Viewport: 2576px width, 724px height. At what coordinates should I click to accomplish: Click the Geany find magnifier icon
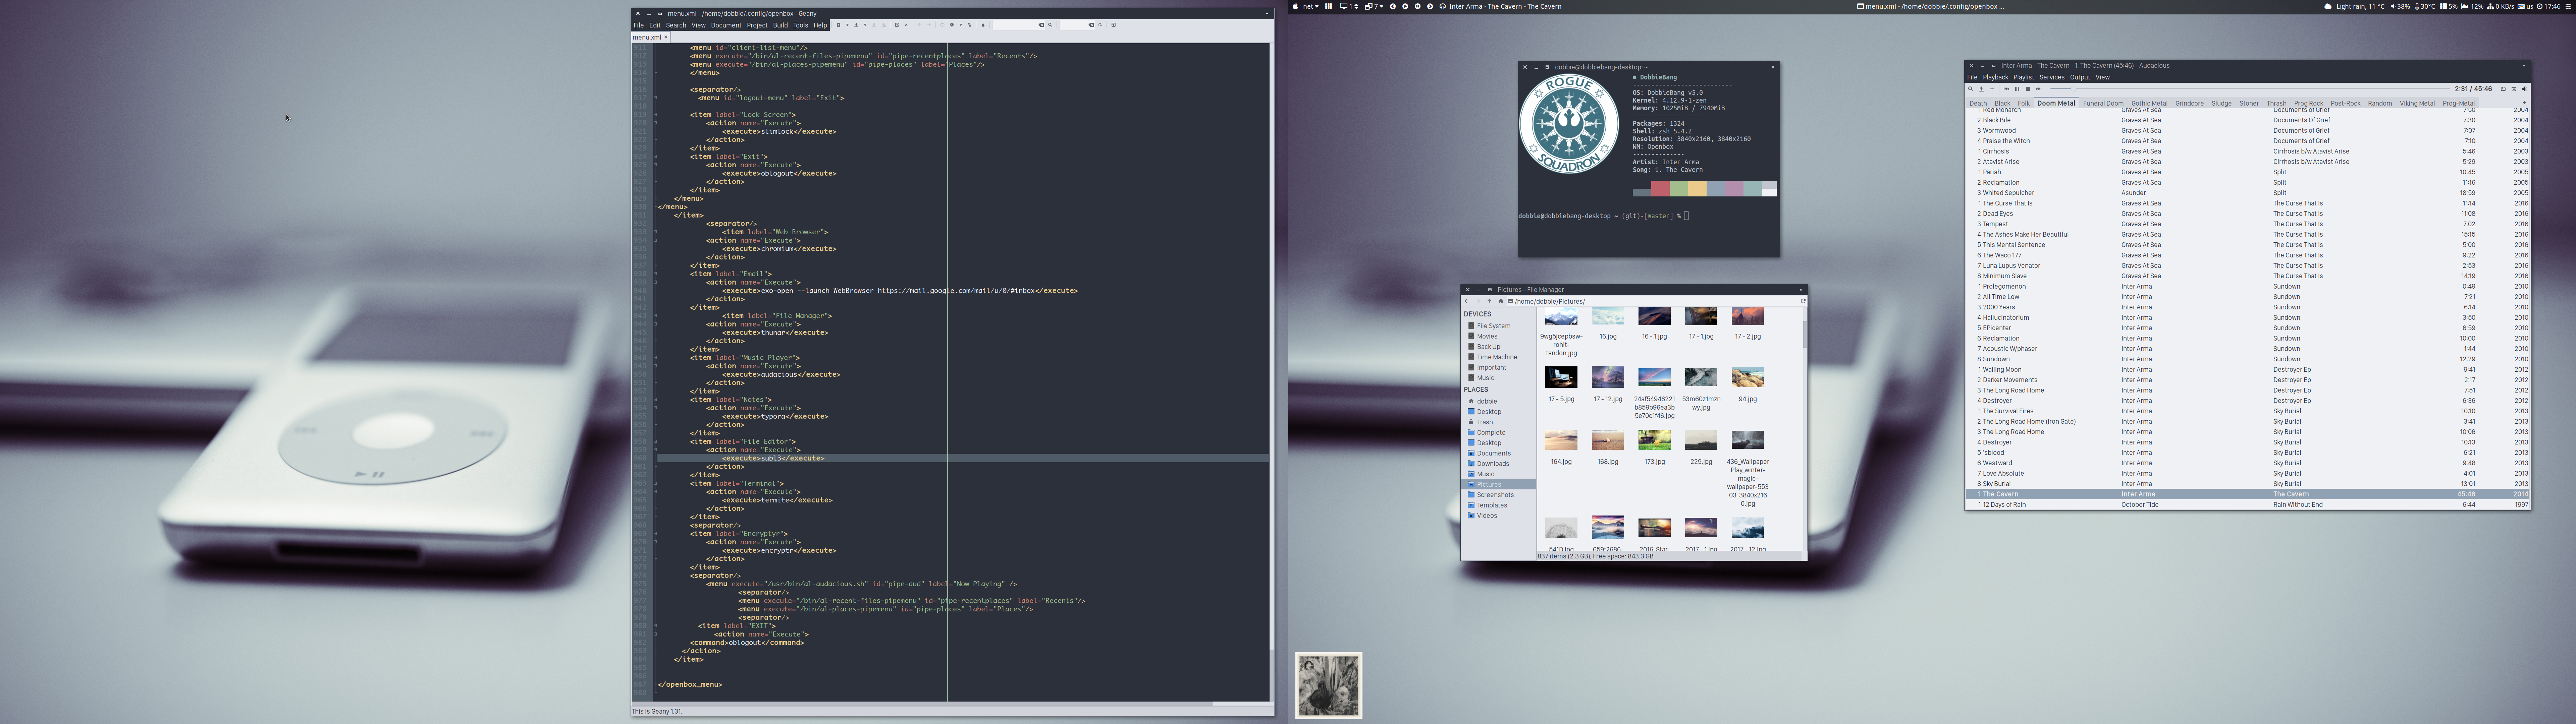coord(1050,25)
